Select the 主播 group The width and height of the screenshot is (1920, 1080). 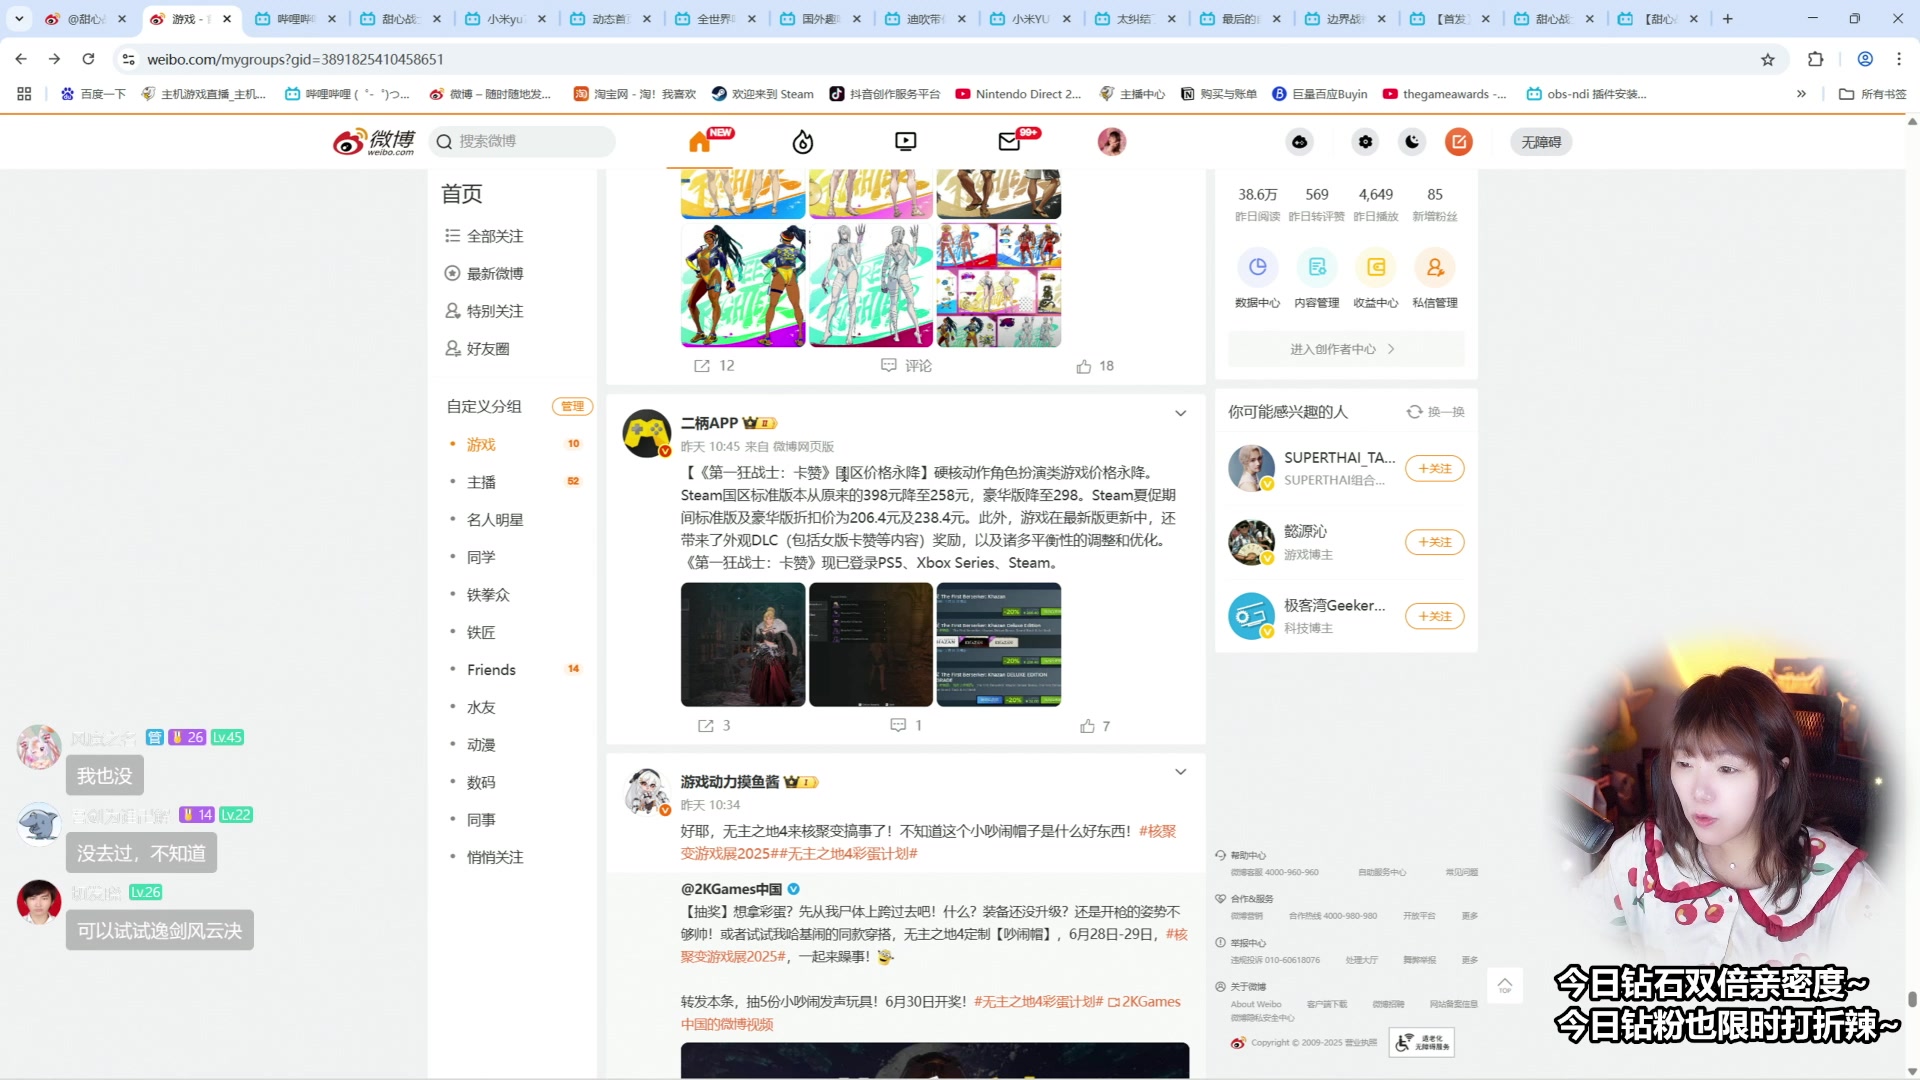(x=481, y=482)
